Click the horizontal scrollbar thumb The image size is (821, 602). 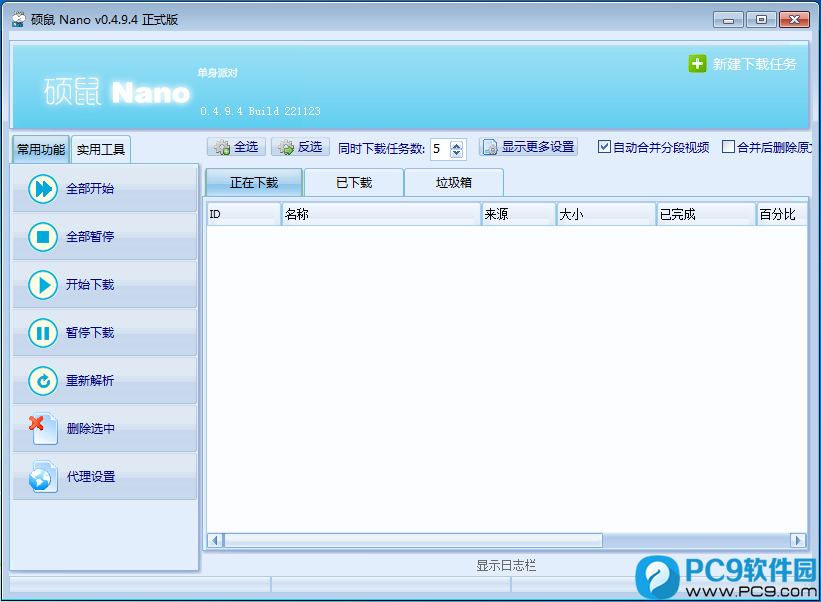point(413,540)
